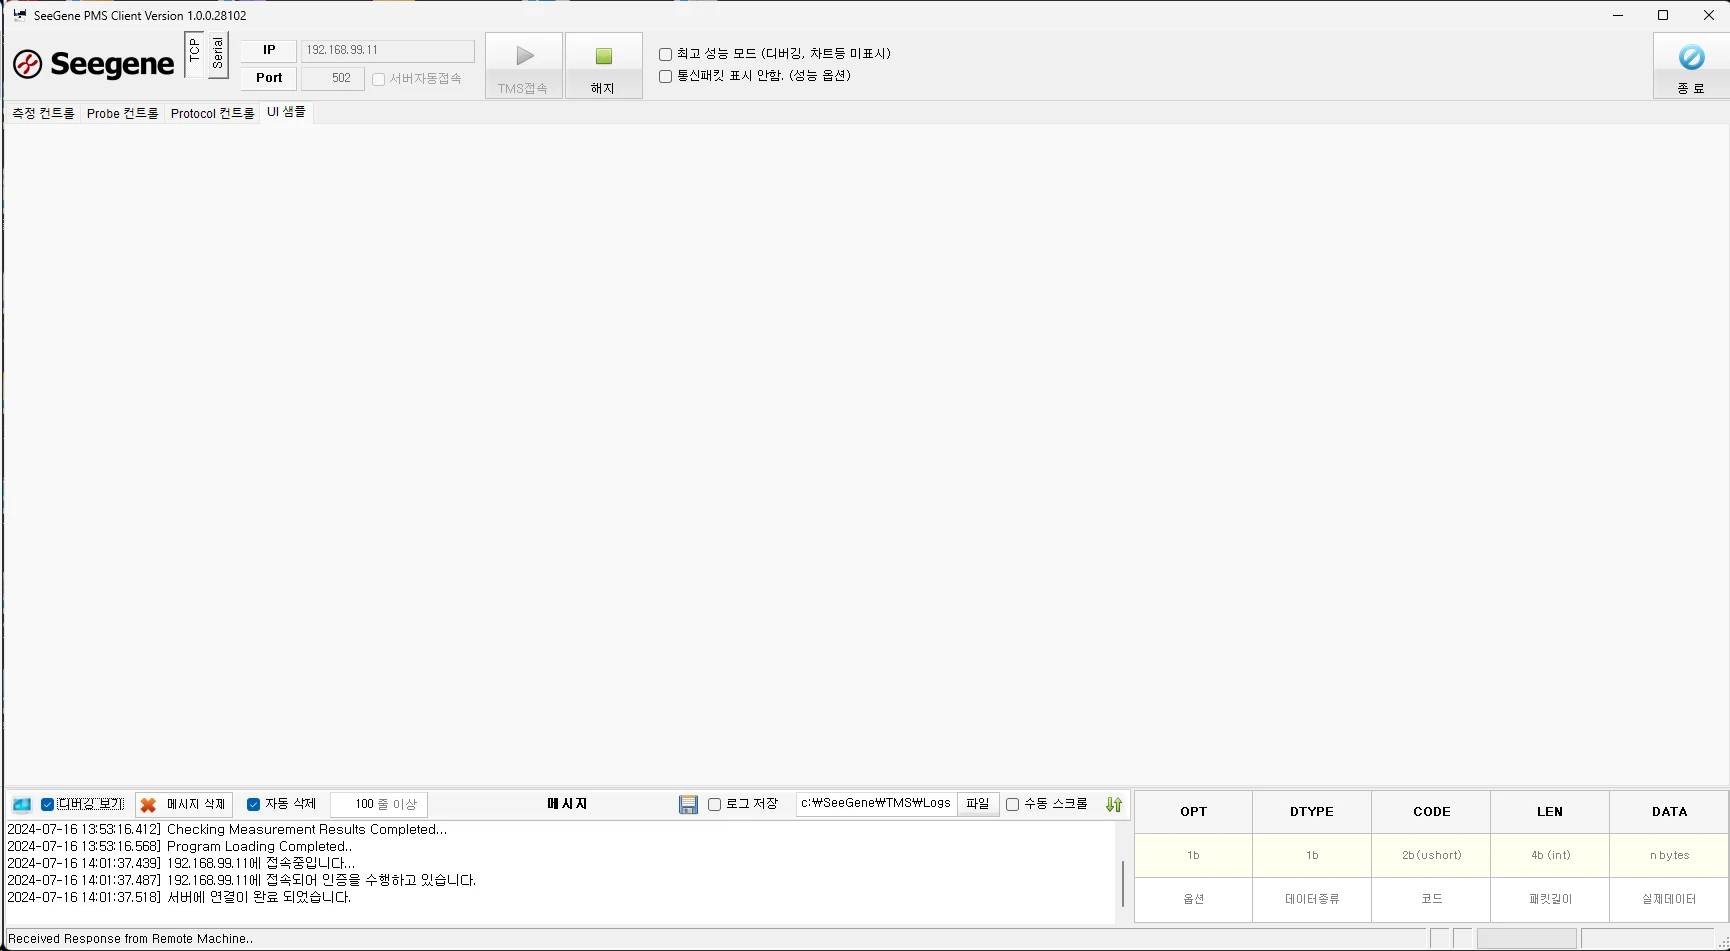Click the 100 줄 이상 line count field
The image size is (1730, 951).
pos(379,804)
